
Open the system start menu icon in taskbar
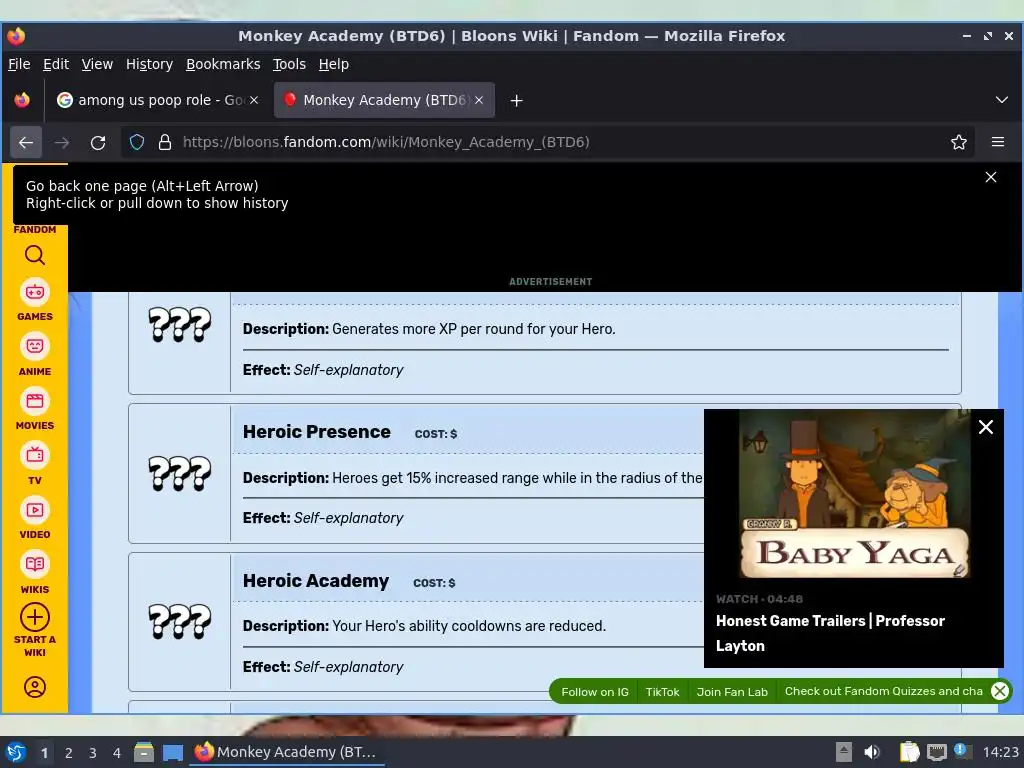tap(16, 752)
